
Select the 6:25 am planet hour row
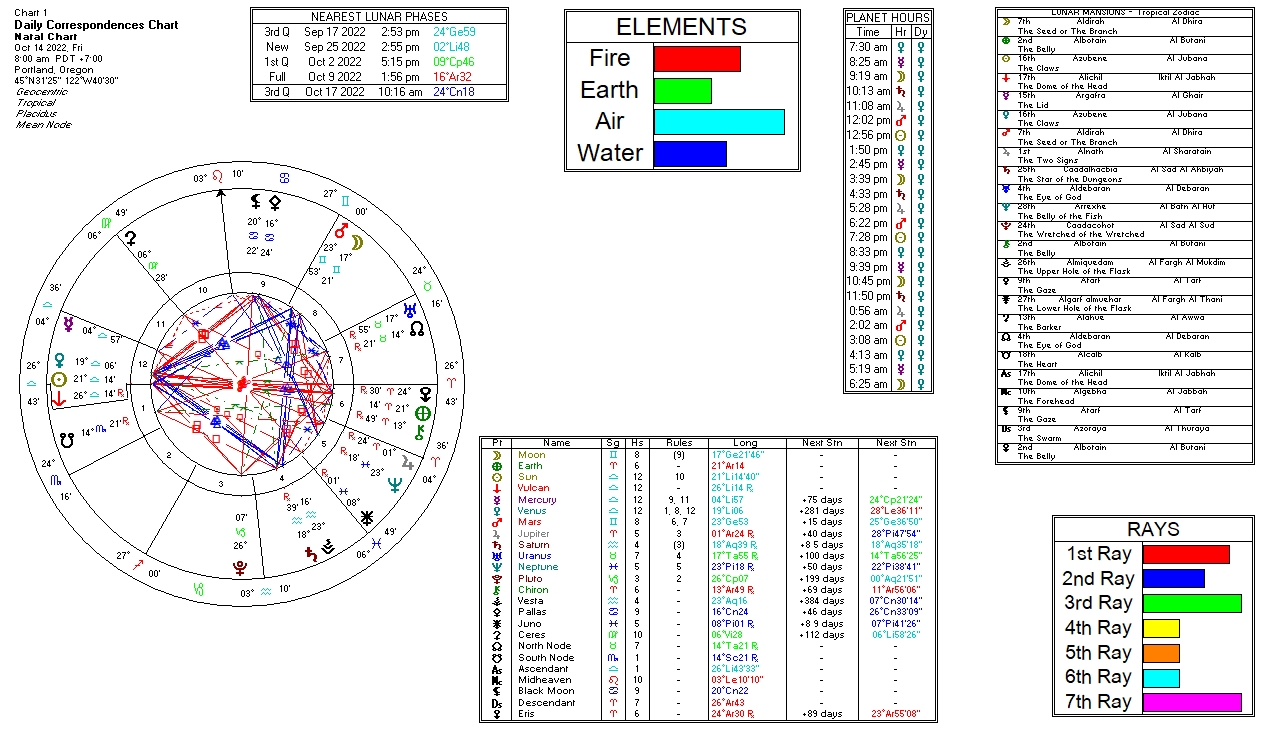(887, 384)
